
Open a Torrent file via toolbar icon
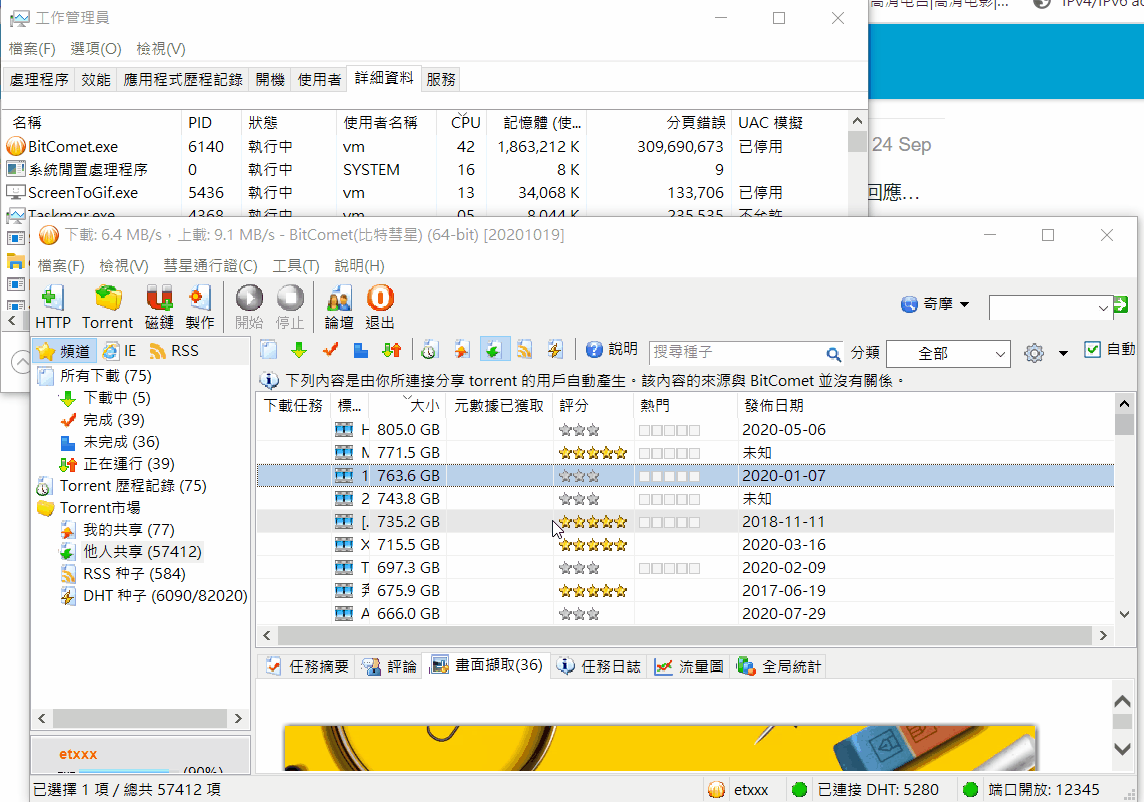point(107,306)
